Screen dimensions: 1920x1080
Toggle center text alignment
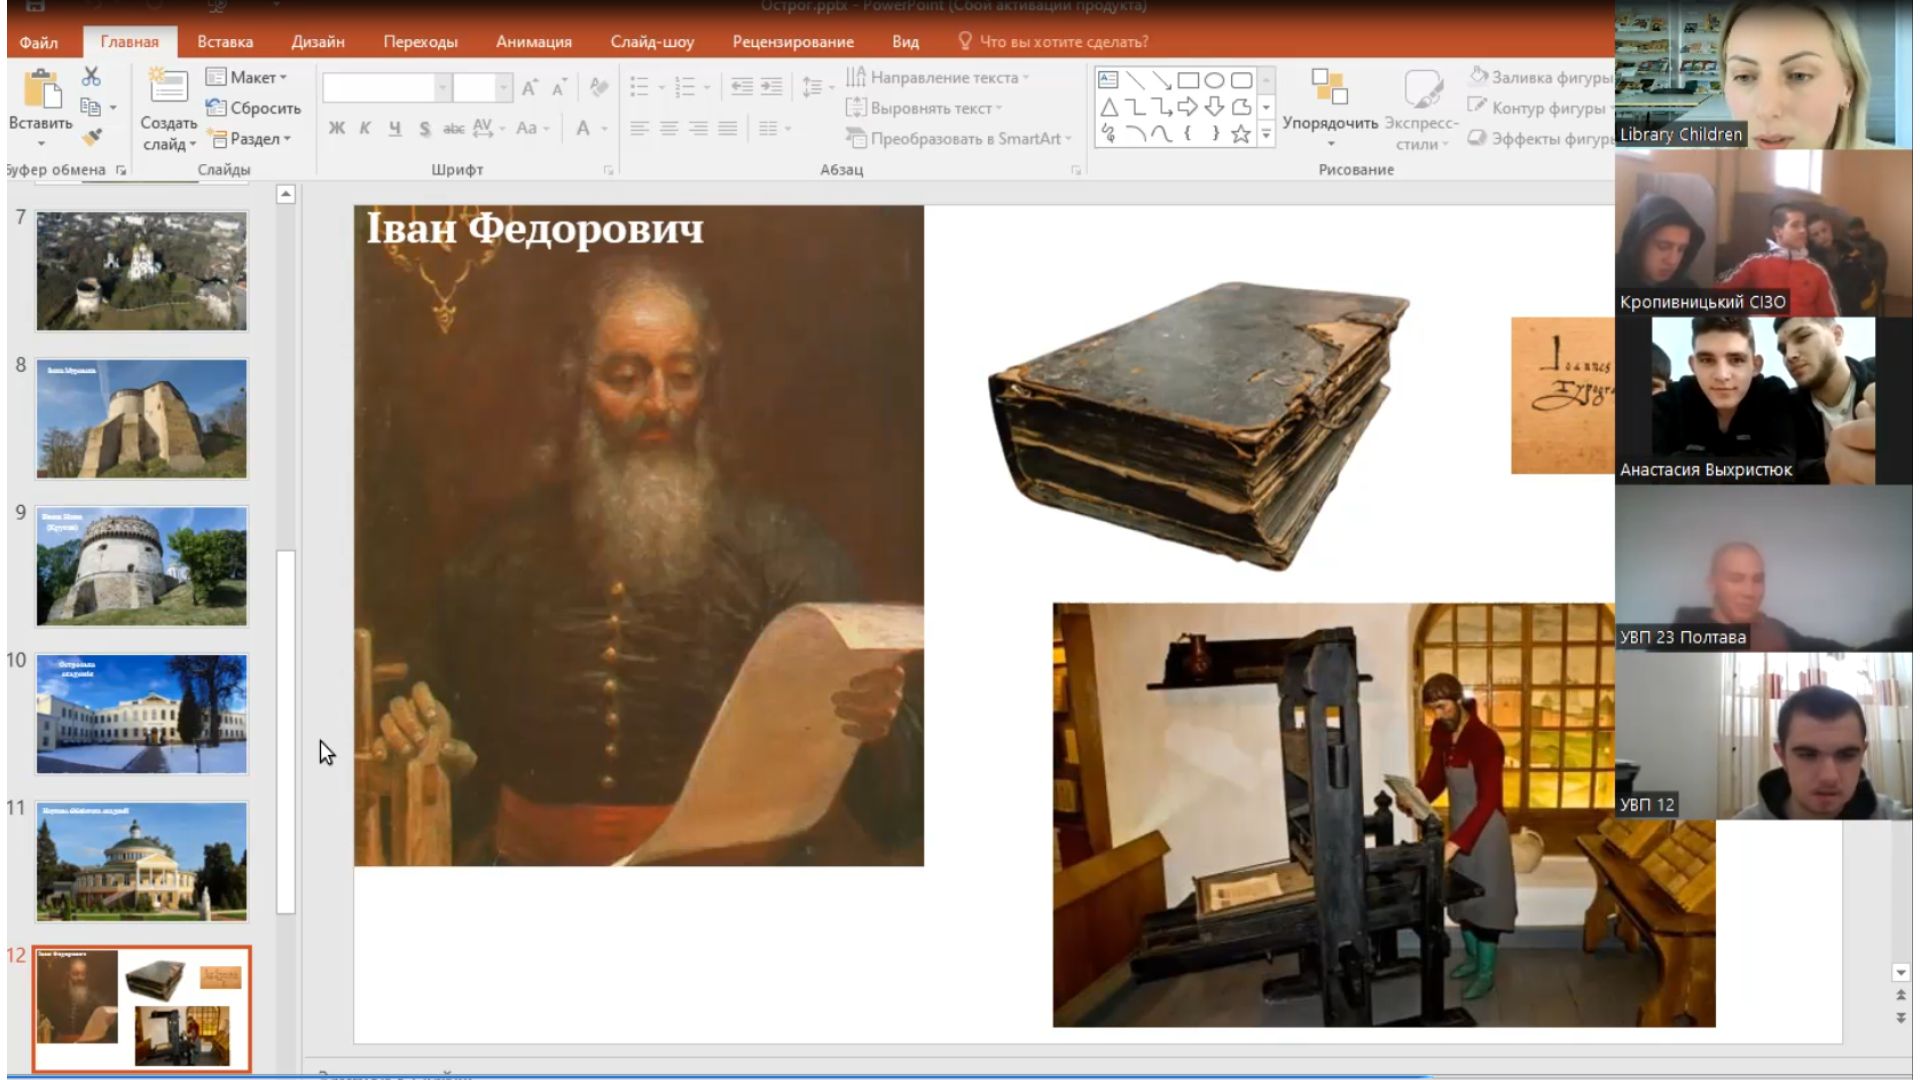(x=669, y=128)
